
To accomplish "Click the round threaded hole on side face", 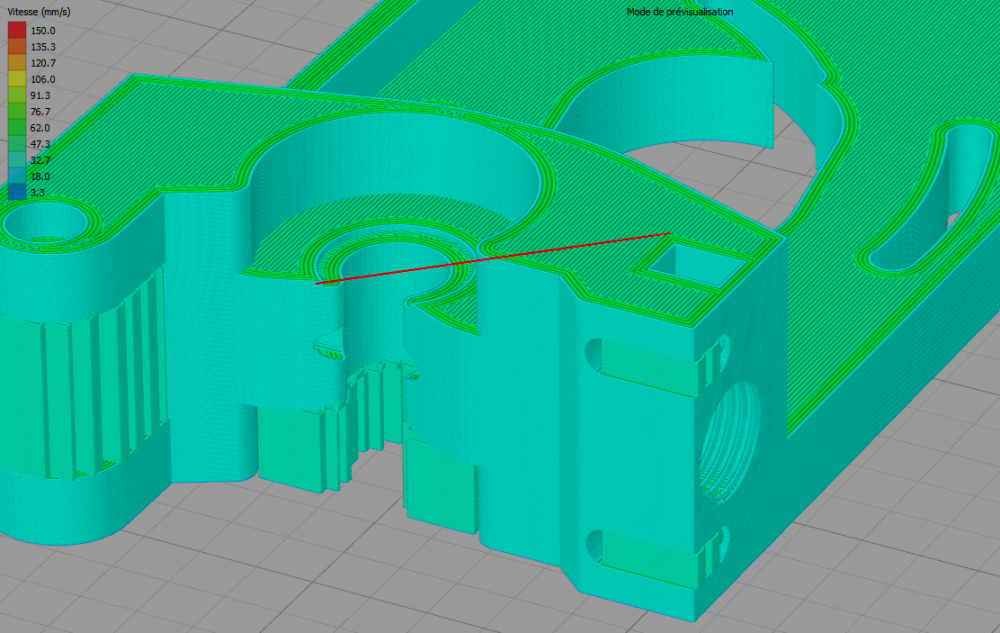I will click(730, 442).
